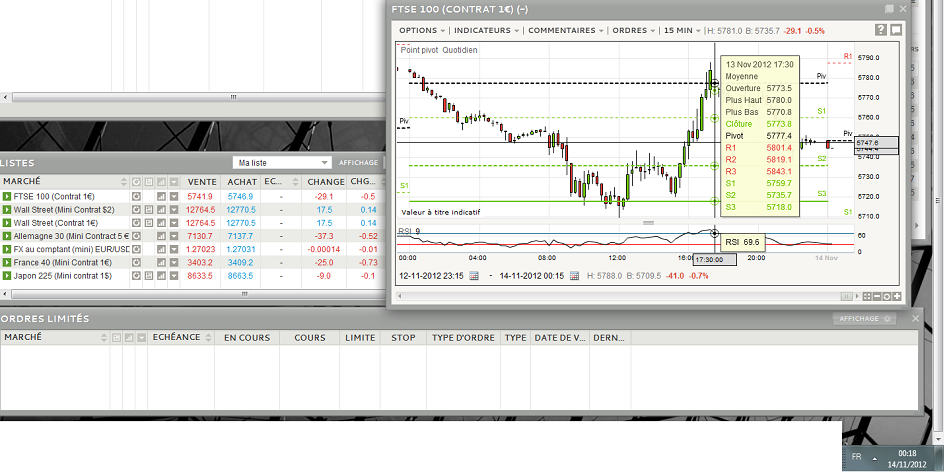Click chart scrollbar left arrow
Screen dimensions: 945x472
click(400, 296)
